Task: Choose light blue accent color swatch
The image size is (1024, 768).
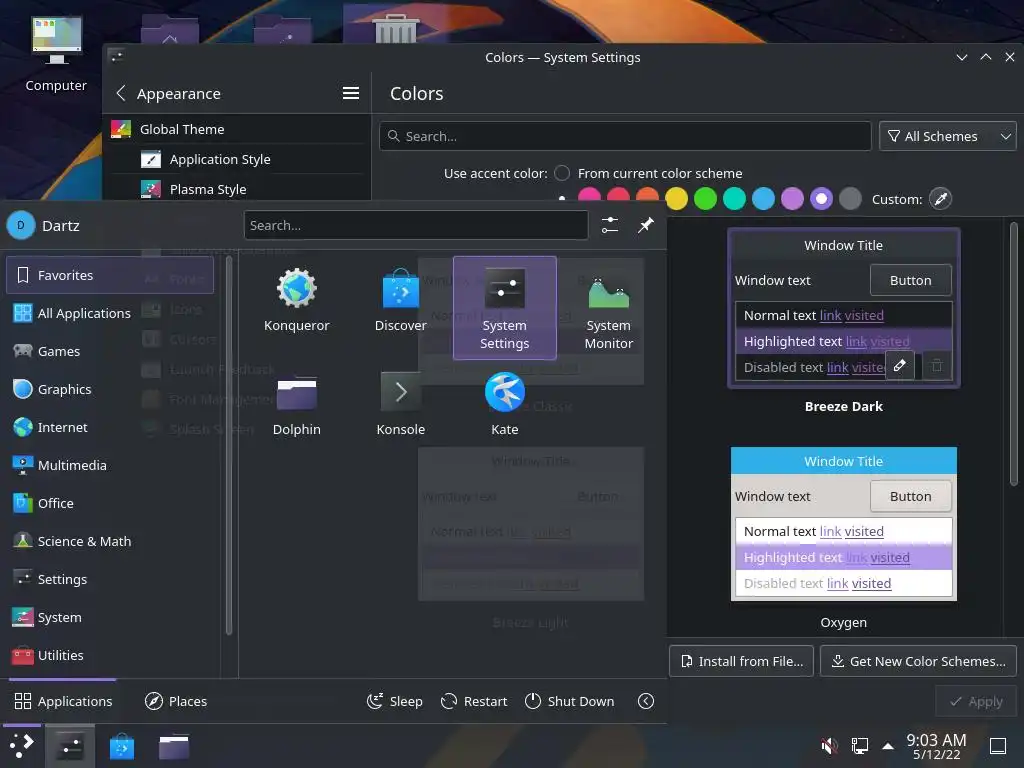Action: [763, 199]
